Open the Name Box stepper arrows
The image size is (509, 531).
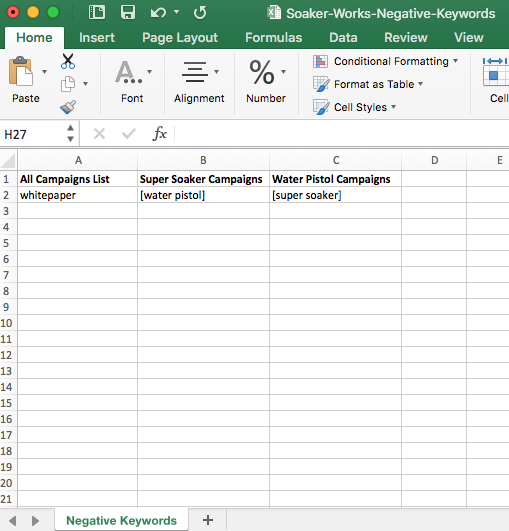tap(70, 133)
